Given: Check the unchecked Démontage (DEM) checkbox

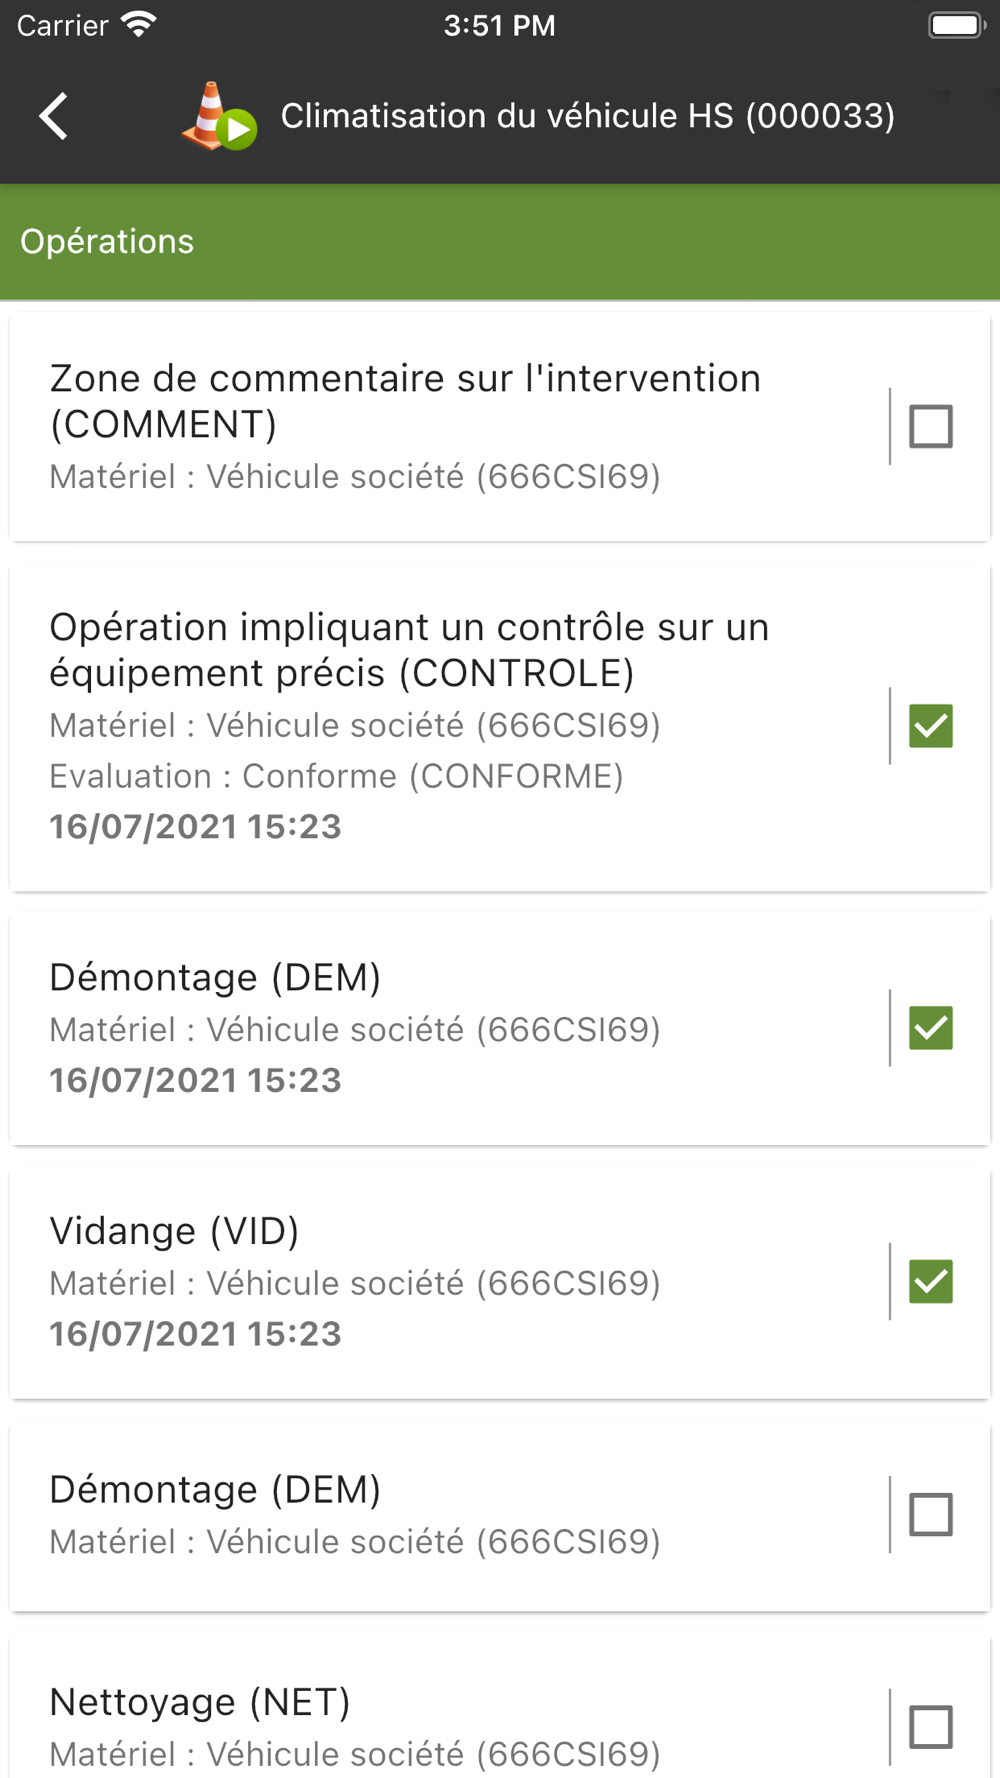Looking at the screenshot, I should click(931, 1514).
